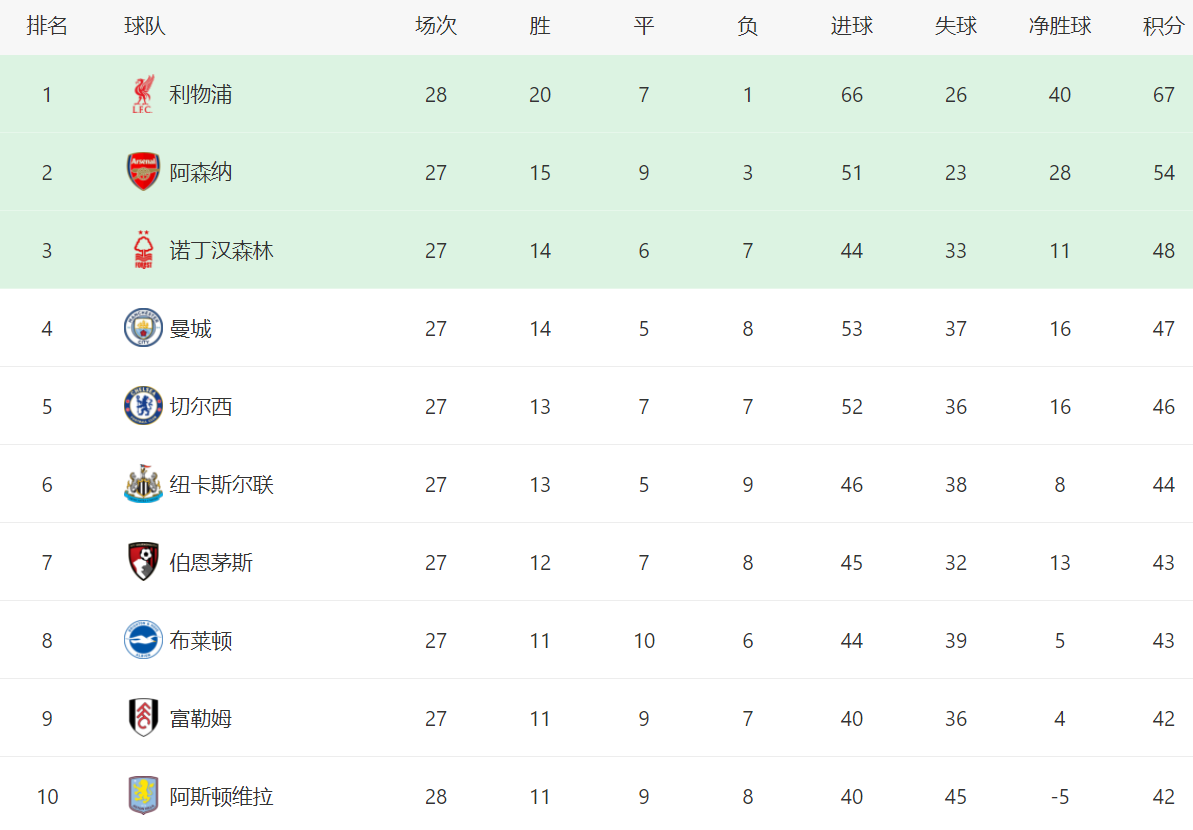This screenshot has width=1193, height=830.
Task: Click the Brighton seagull badge
Action: [x=143, y=640]
